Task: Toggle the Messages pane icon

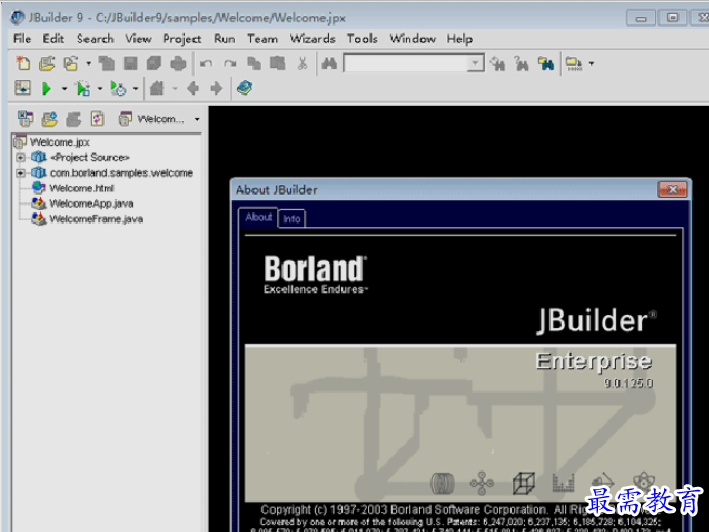Action: tap(23, 88)
